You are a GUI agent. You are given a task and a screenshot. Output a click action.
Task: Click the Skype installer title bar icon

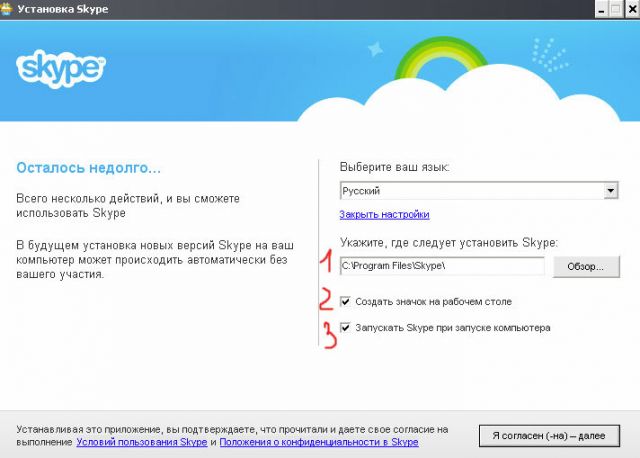click(x=6, y=9)
